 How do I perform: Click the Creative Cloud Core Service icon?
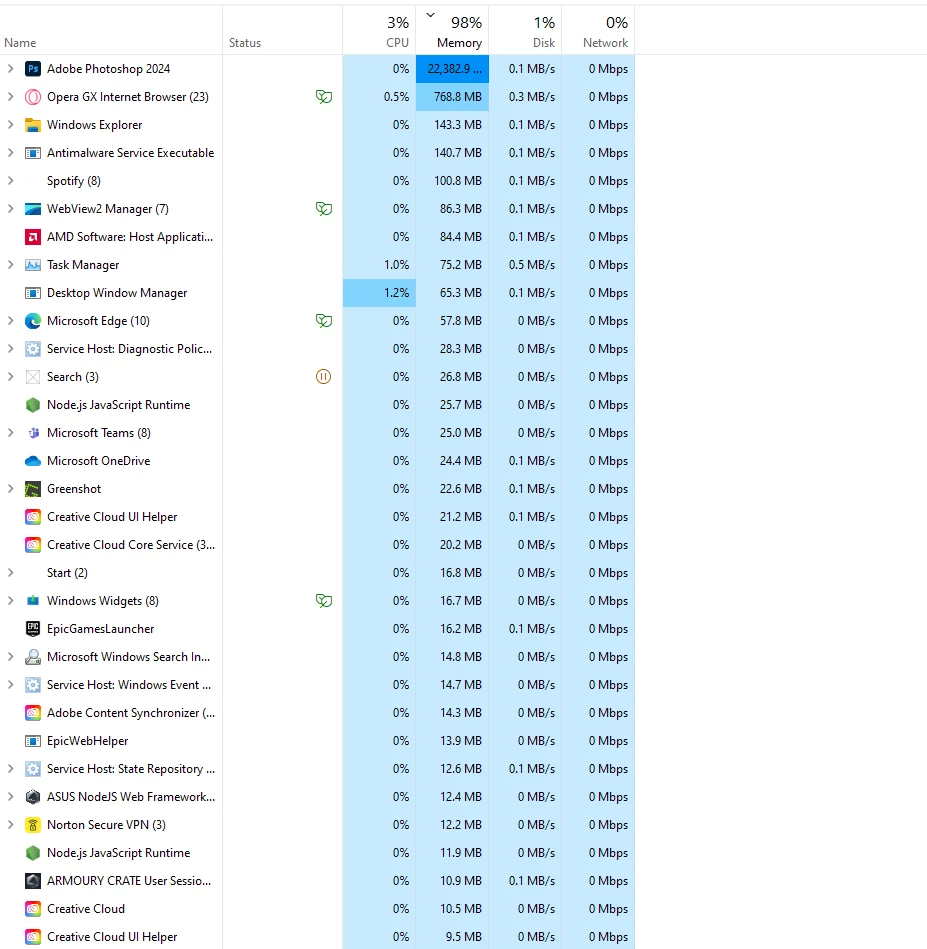33,545
